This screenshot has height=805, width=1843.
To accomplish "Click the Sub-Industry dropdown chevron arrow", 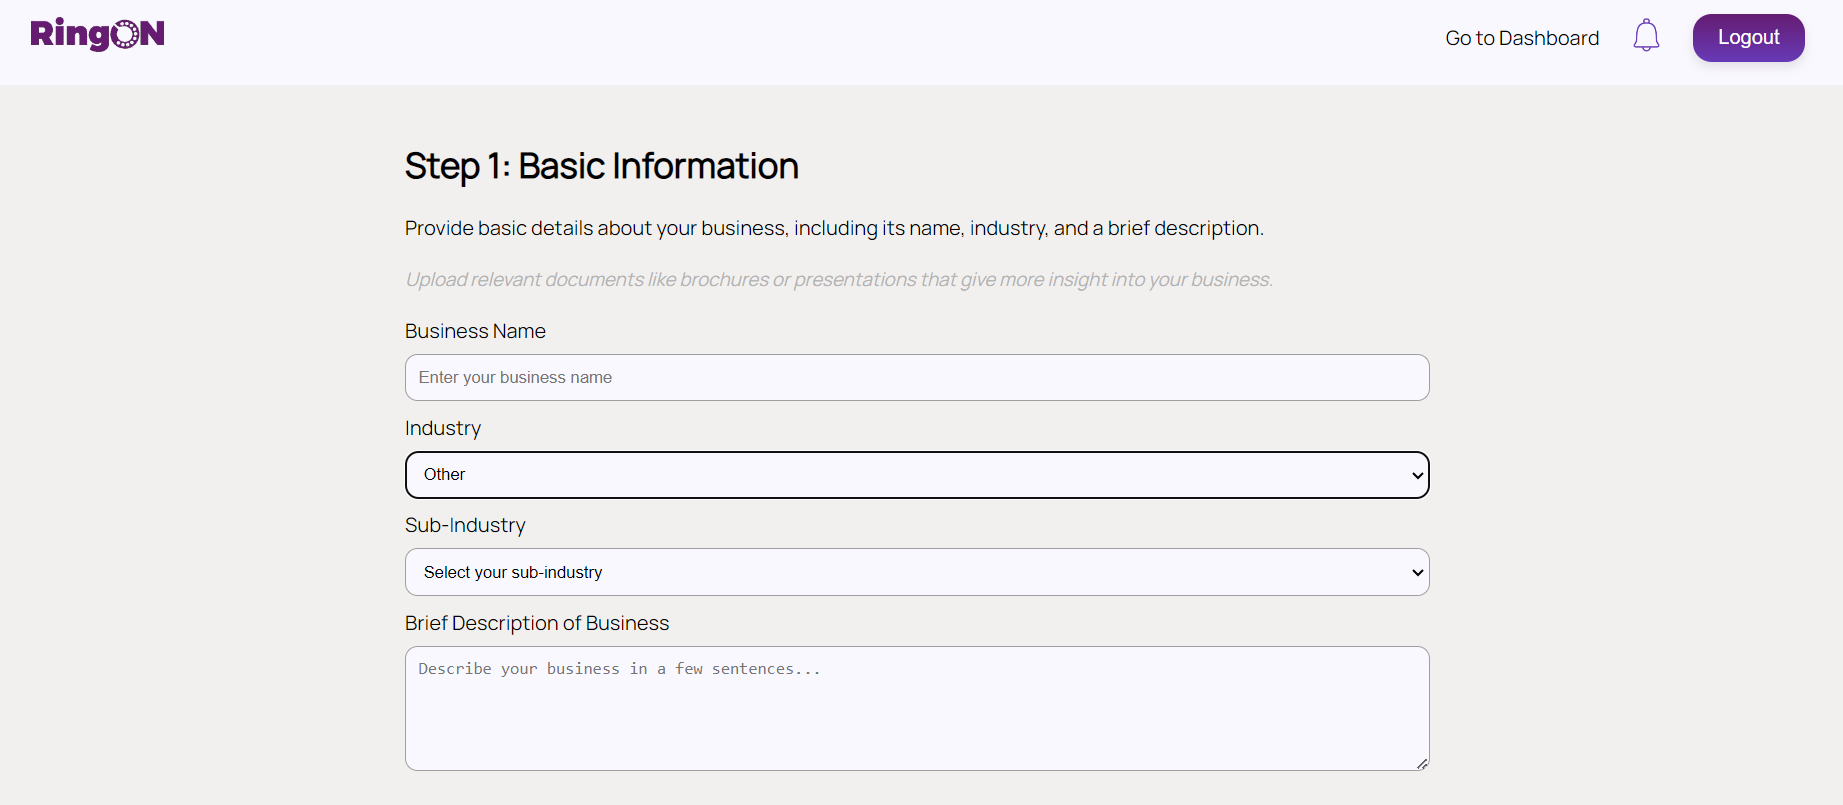I will coord(1417,573).
